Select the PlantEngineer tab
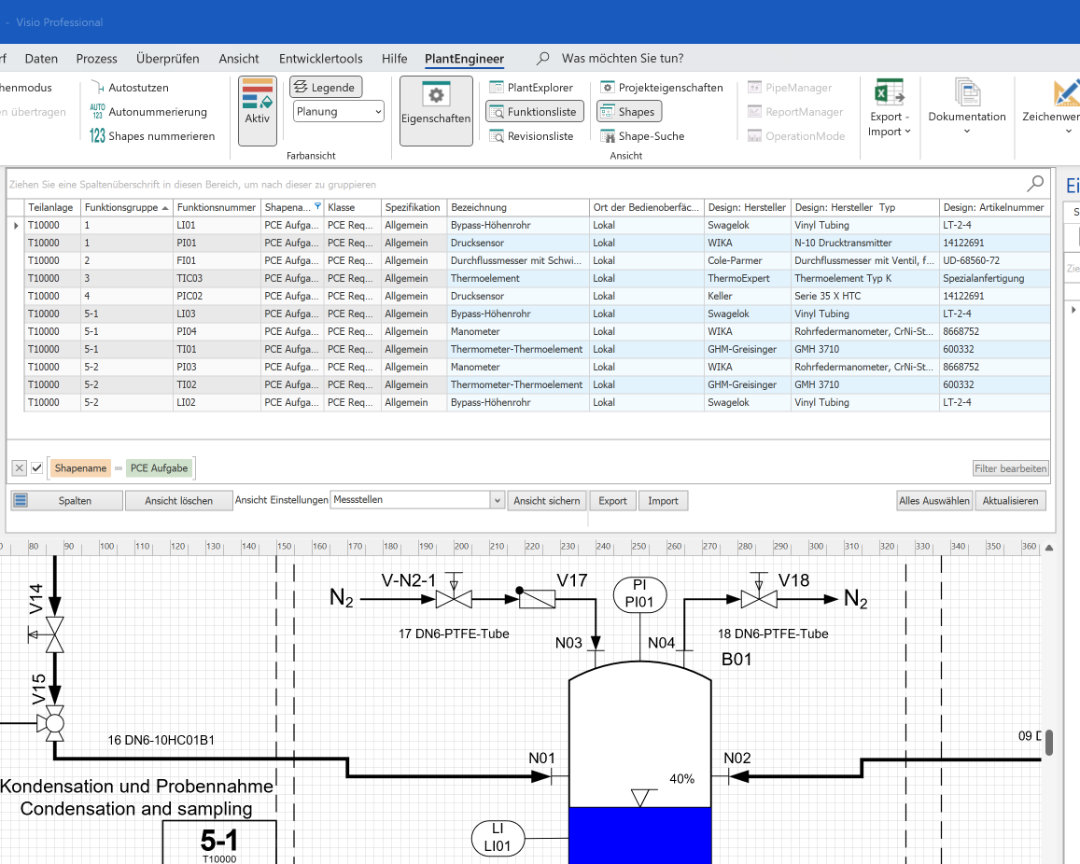This screenshot has width=1080, height=864. click(464, 59)
